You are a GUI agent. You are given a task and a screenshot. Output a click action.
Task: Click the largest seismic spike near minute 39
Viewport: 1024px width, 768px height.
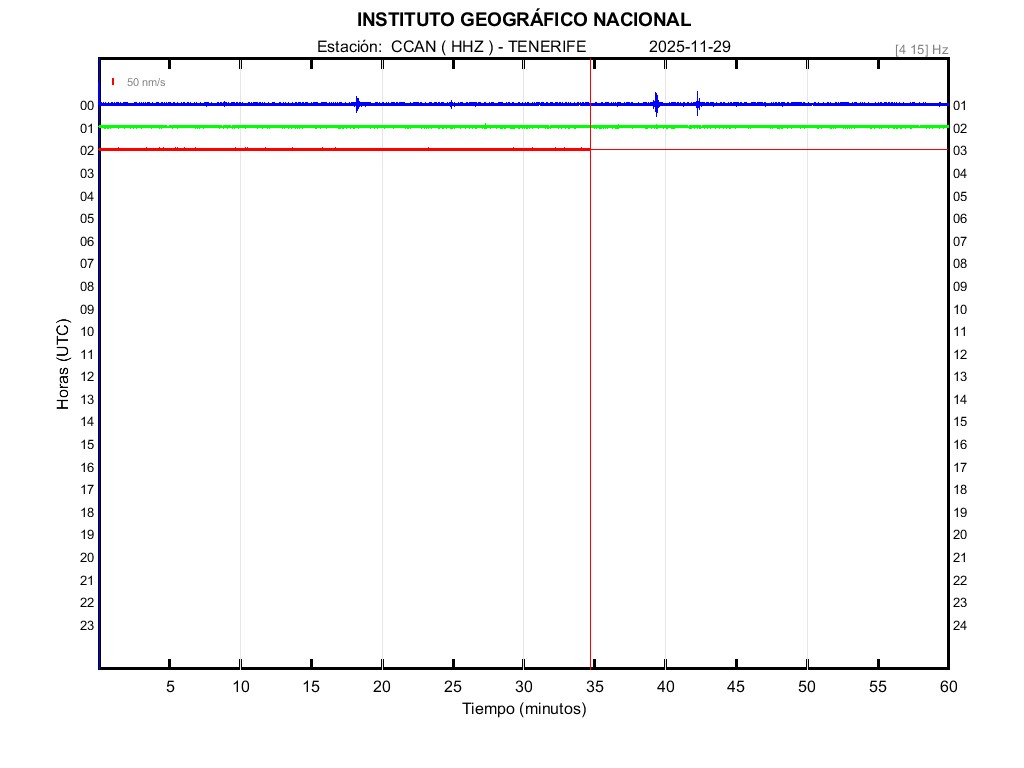click(656, 103)
